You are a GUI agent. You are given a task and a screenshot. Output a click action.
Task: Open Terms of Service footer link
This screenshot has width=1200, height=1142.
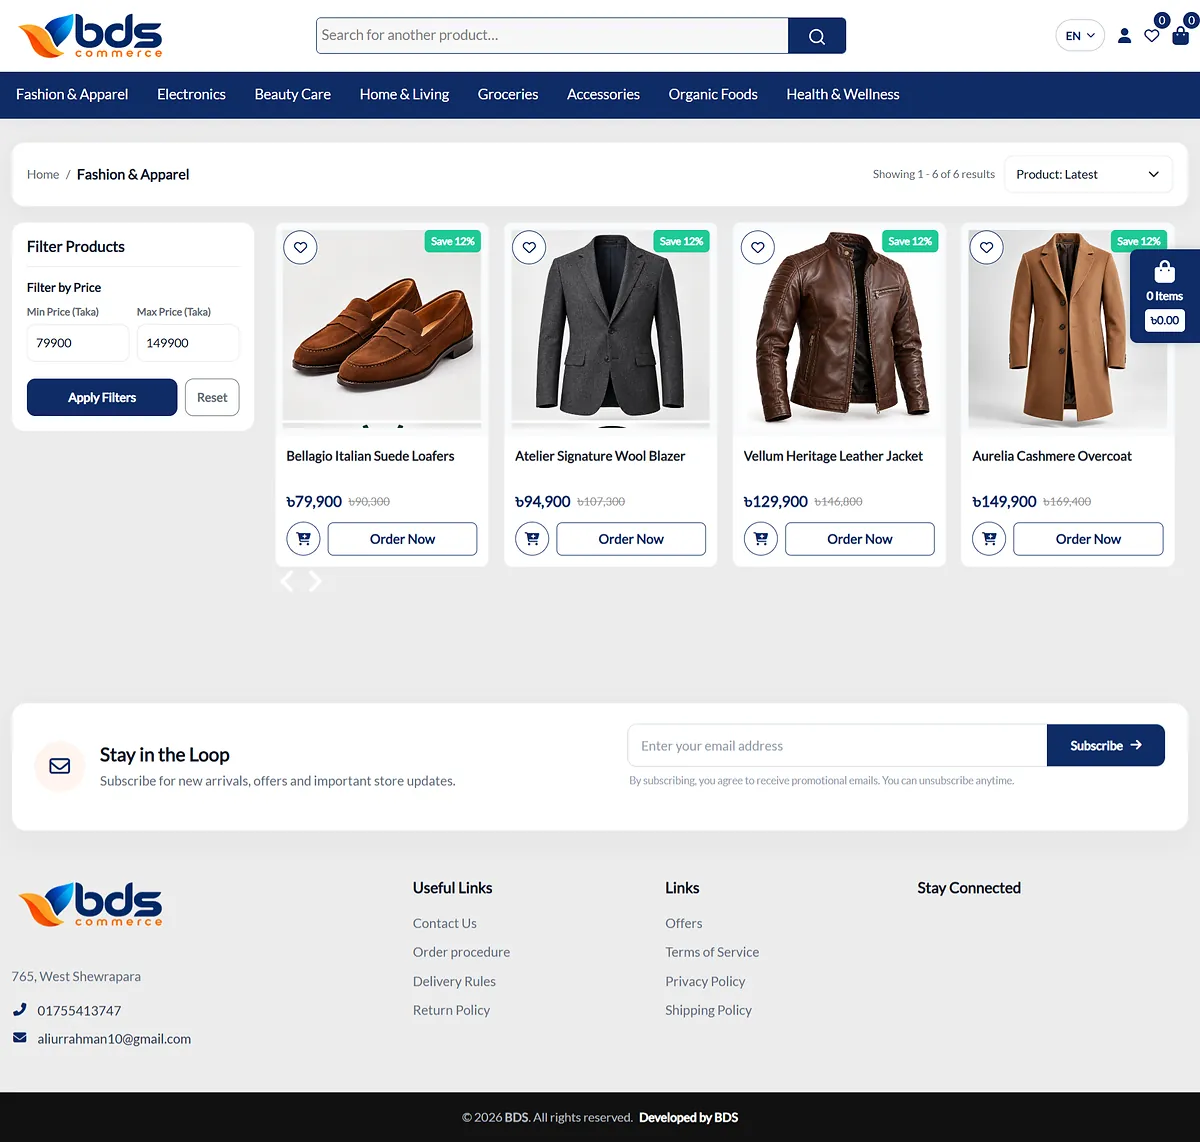[x=712, y=952]
